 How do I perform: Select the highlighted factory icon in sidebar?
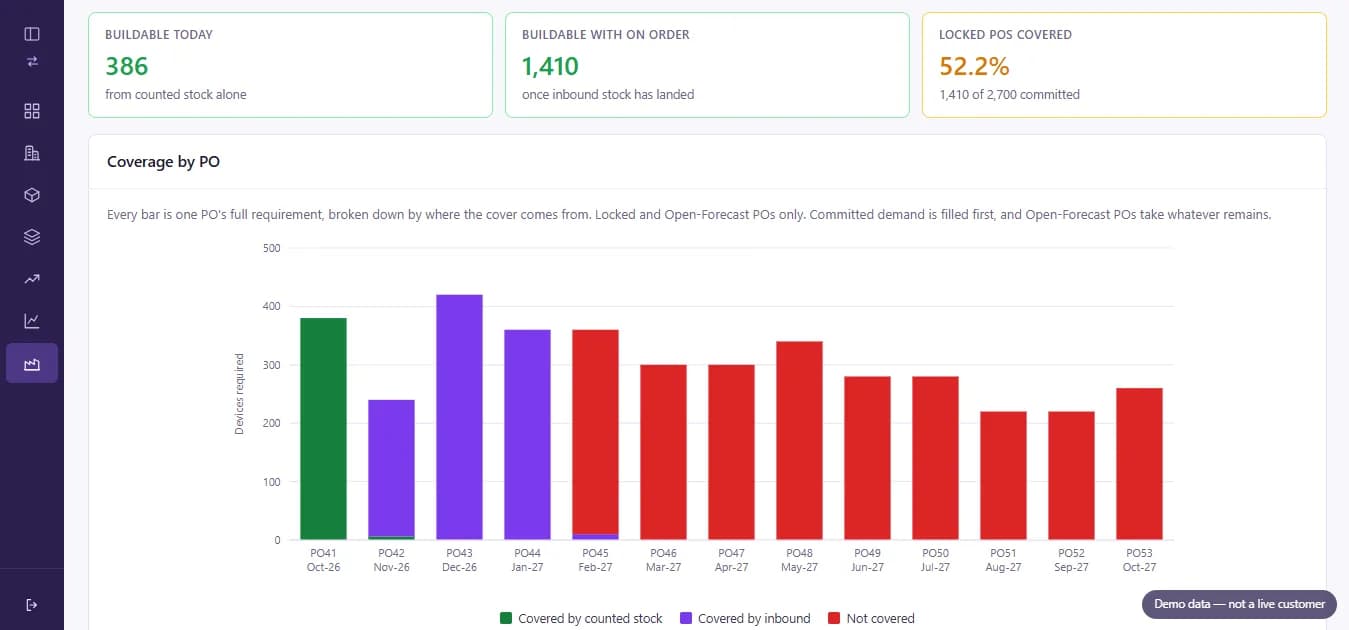32,363
